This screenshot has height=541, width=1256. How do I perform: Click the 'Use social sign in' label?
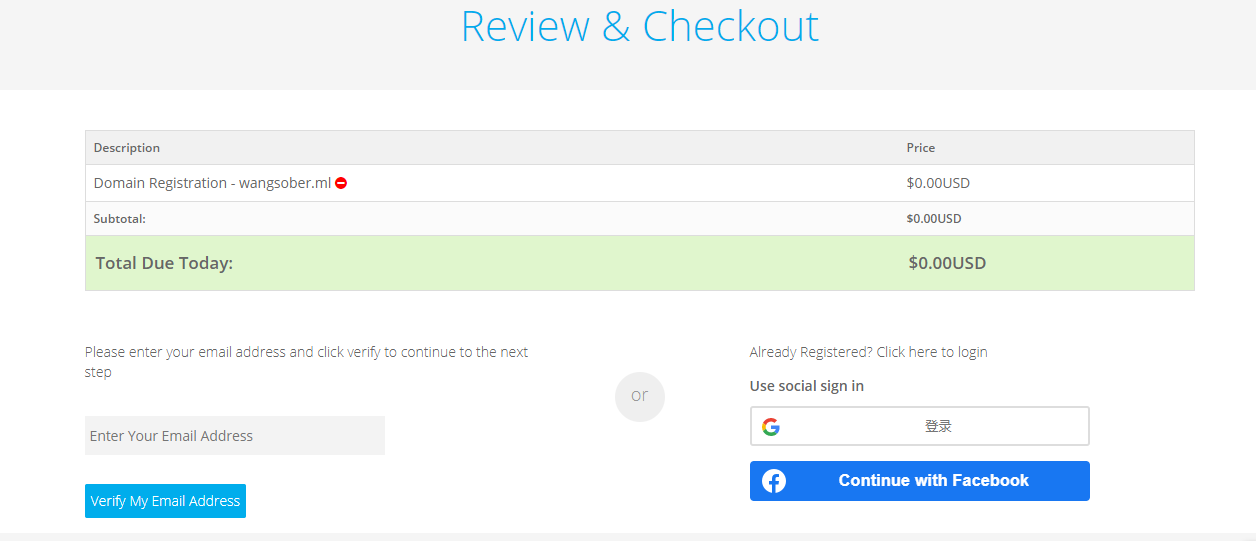[807, 386]
